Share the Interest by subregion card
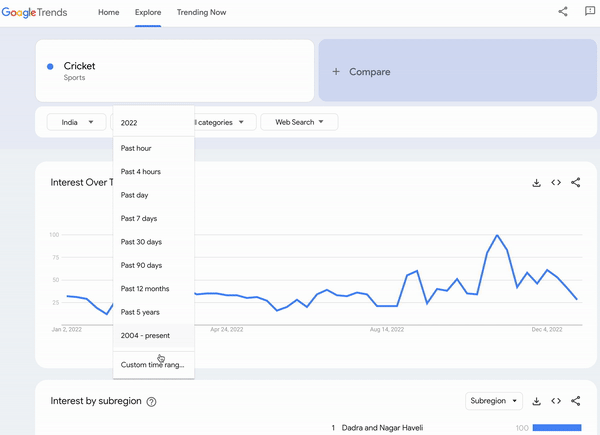The height and width of the screenshot is (435, 600). coord(576,401)
